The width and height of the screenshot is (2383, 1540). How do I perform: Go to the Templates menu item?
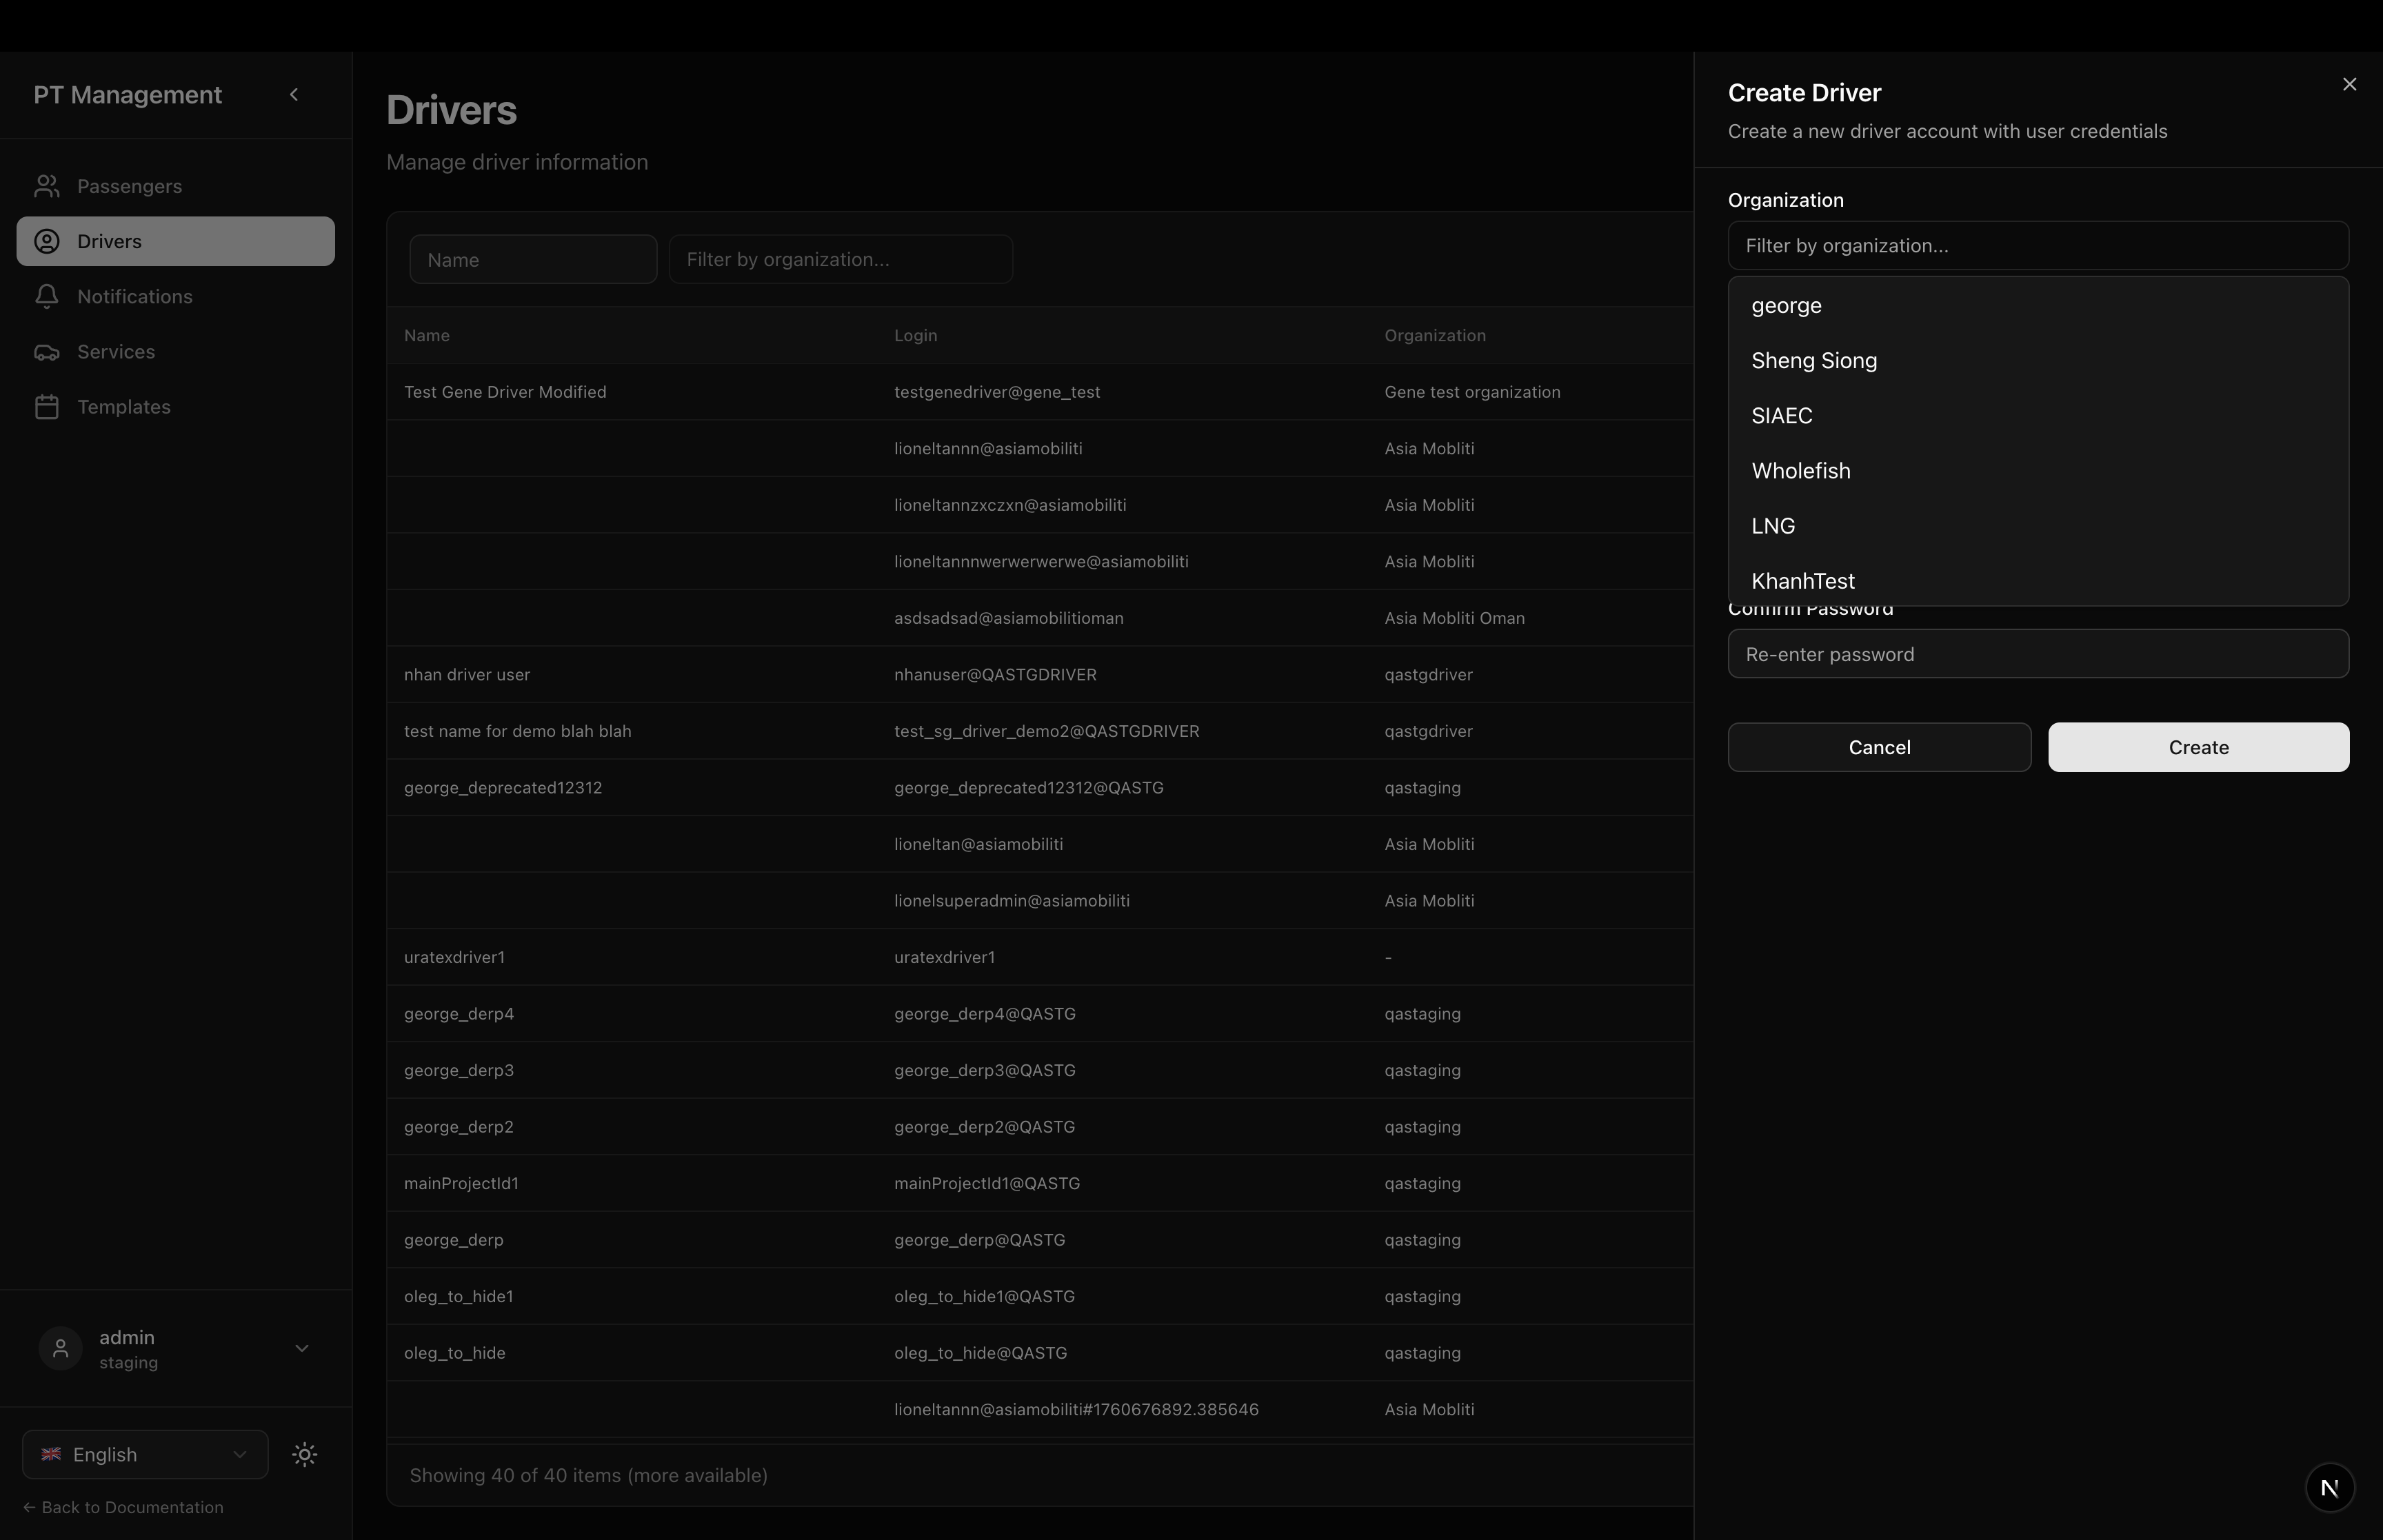coord(124,407)
